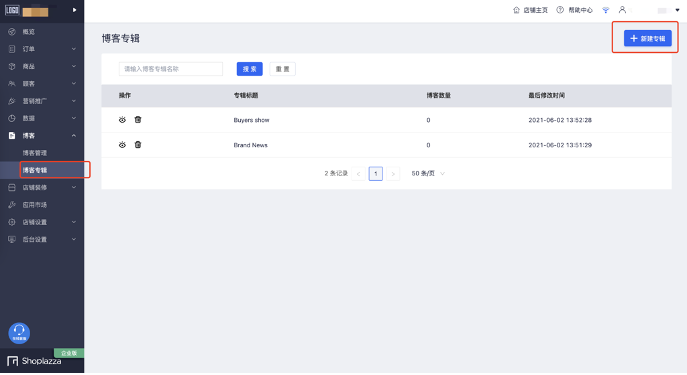This screenshot has height=375, width=687.
Task: Open 应用市场 app market wrench icon
Action: tap(12, 205)
